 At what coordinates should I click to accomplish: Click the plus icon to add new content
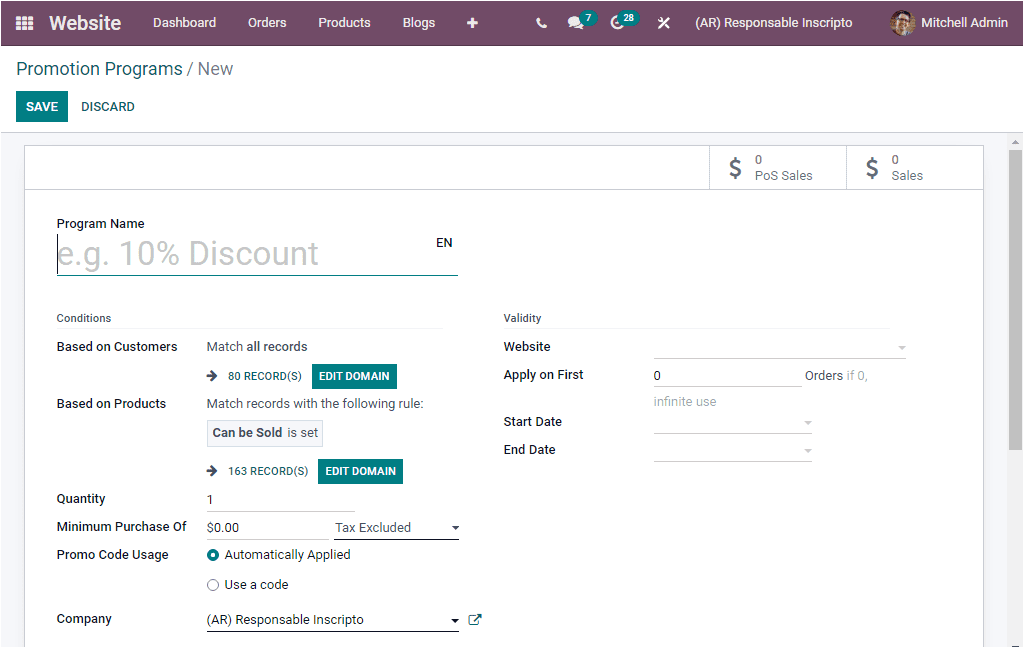point(471,22)
